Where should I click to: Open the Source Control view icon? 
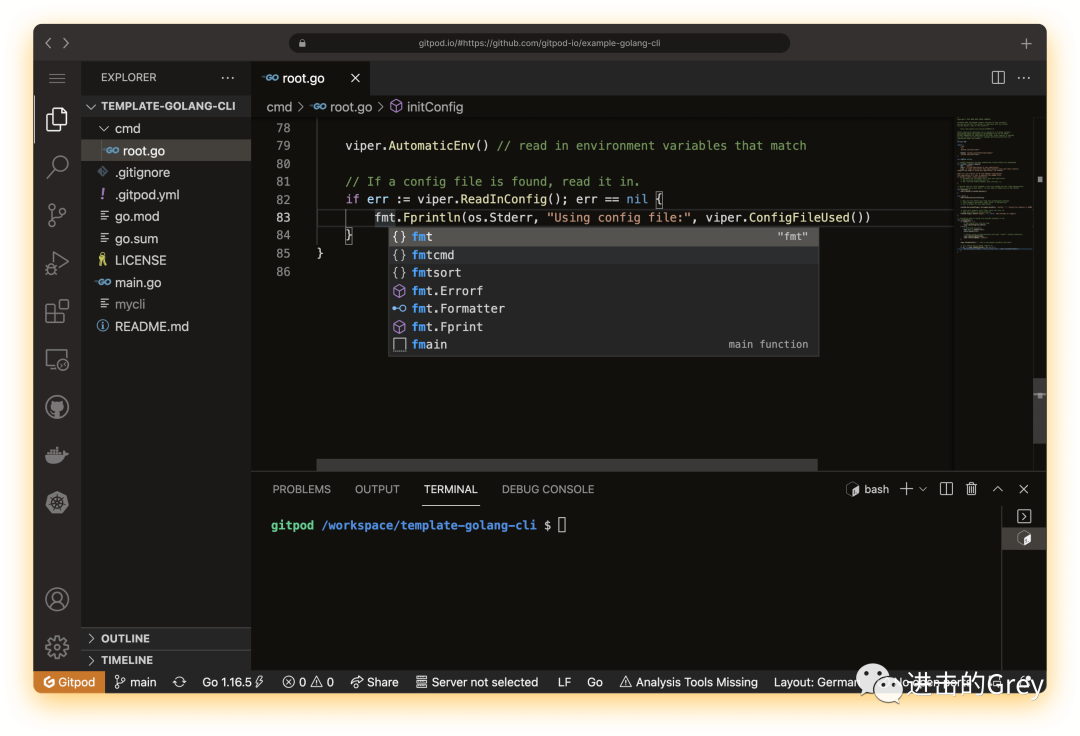coord(57,215)
